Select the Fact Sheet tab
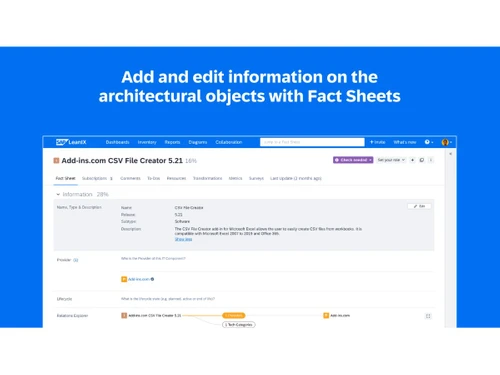 pyautogui.click(x=65, y=178)
